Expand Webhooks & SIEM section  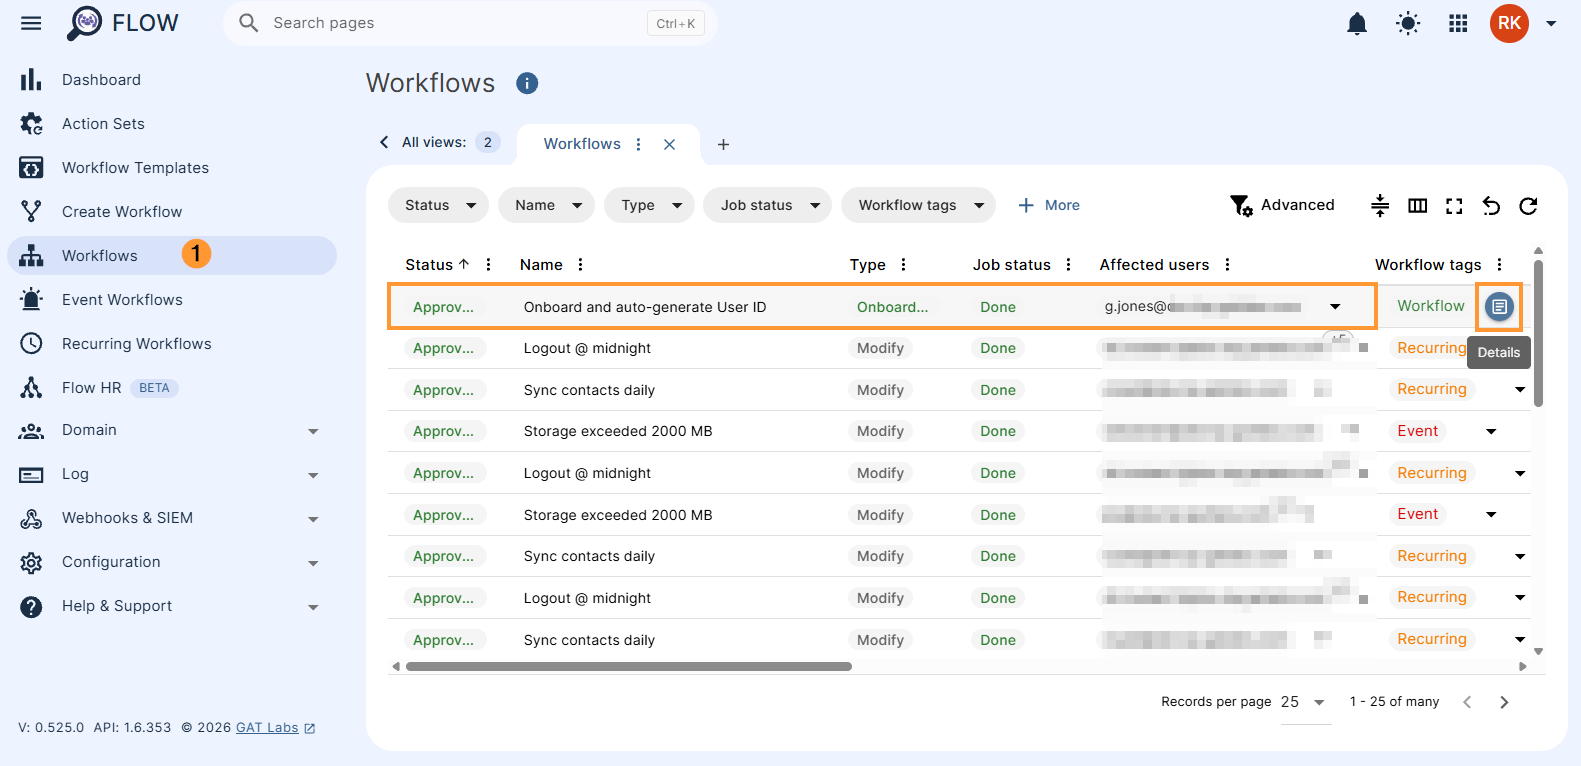171,518
